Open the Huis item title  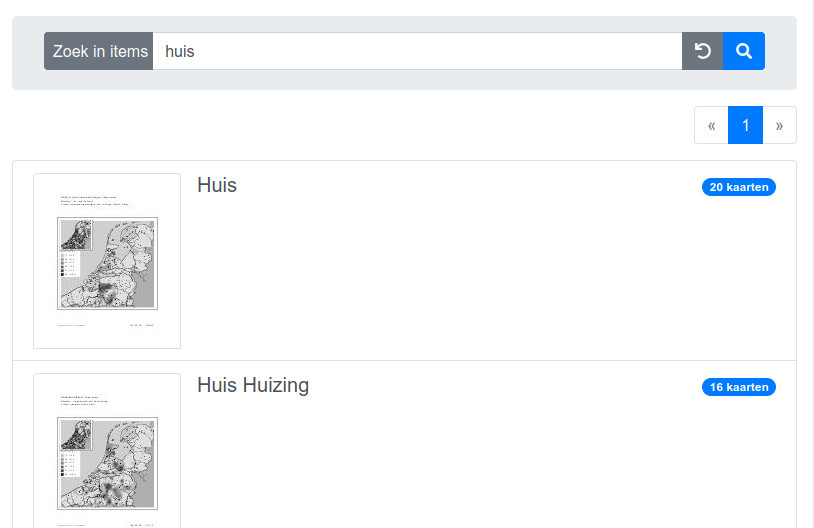coord(217,185)
